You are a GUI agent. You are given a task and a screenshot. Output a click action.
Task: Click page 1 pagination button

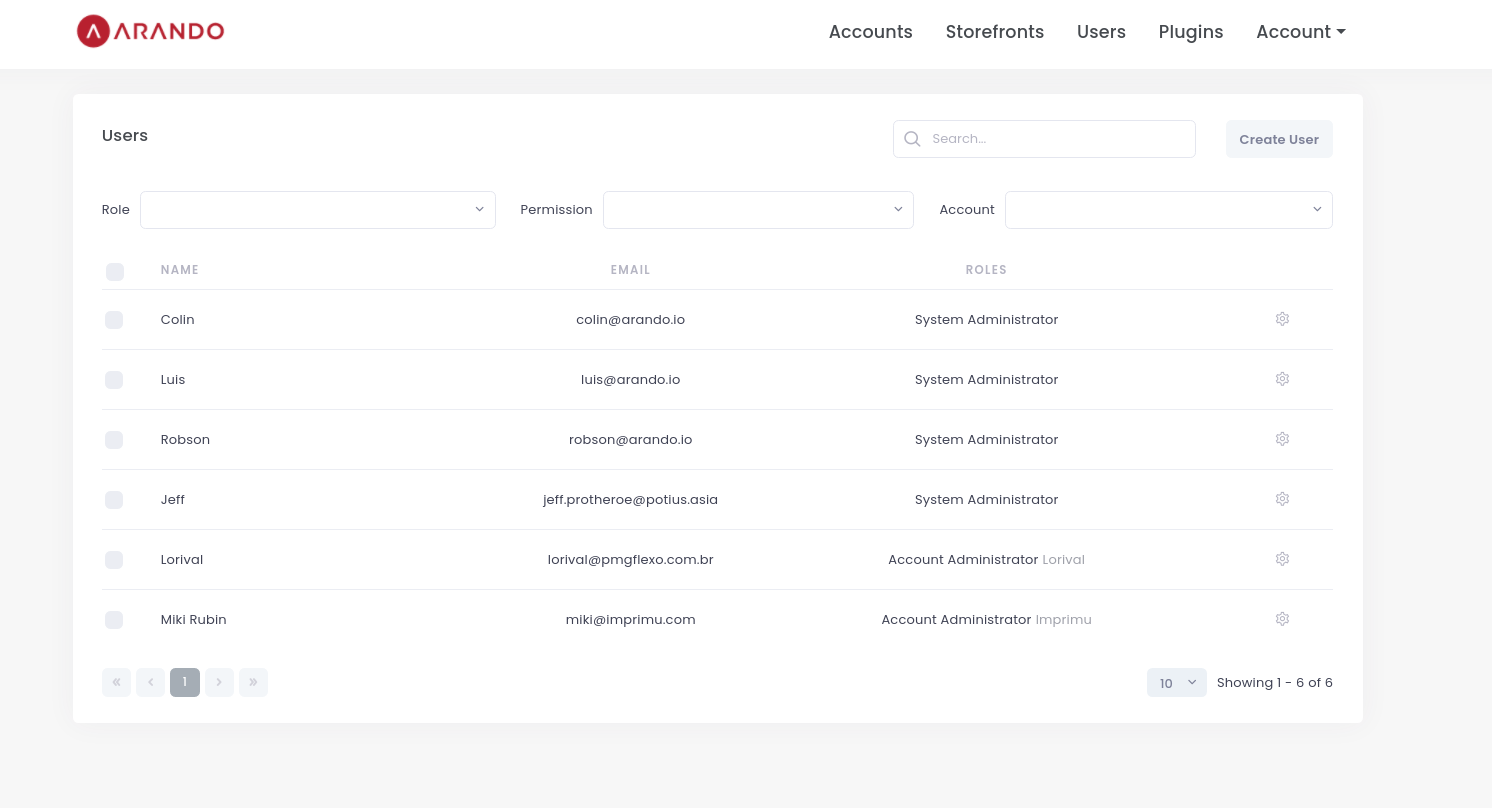(x=185, y=682)
